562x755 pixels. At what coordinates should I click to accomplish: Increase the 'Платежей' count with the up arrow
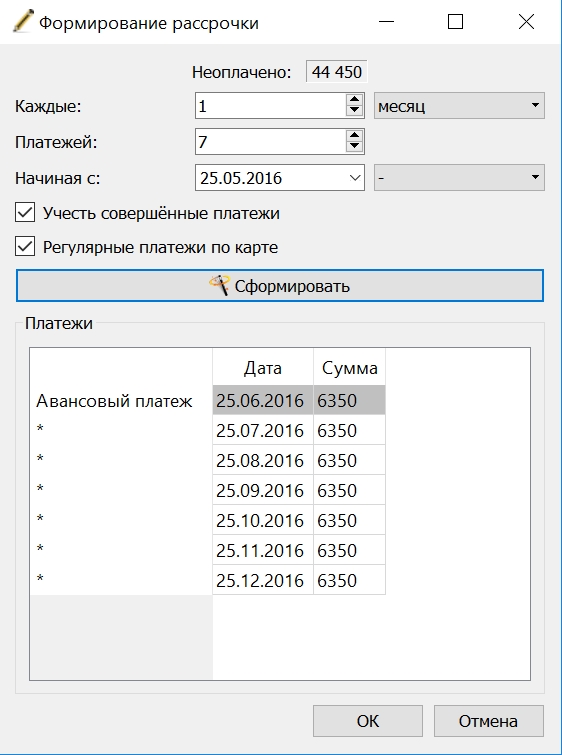coord(354,136)
